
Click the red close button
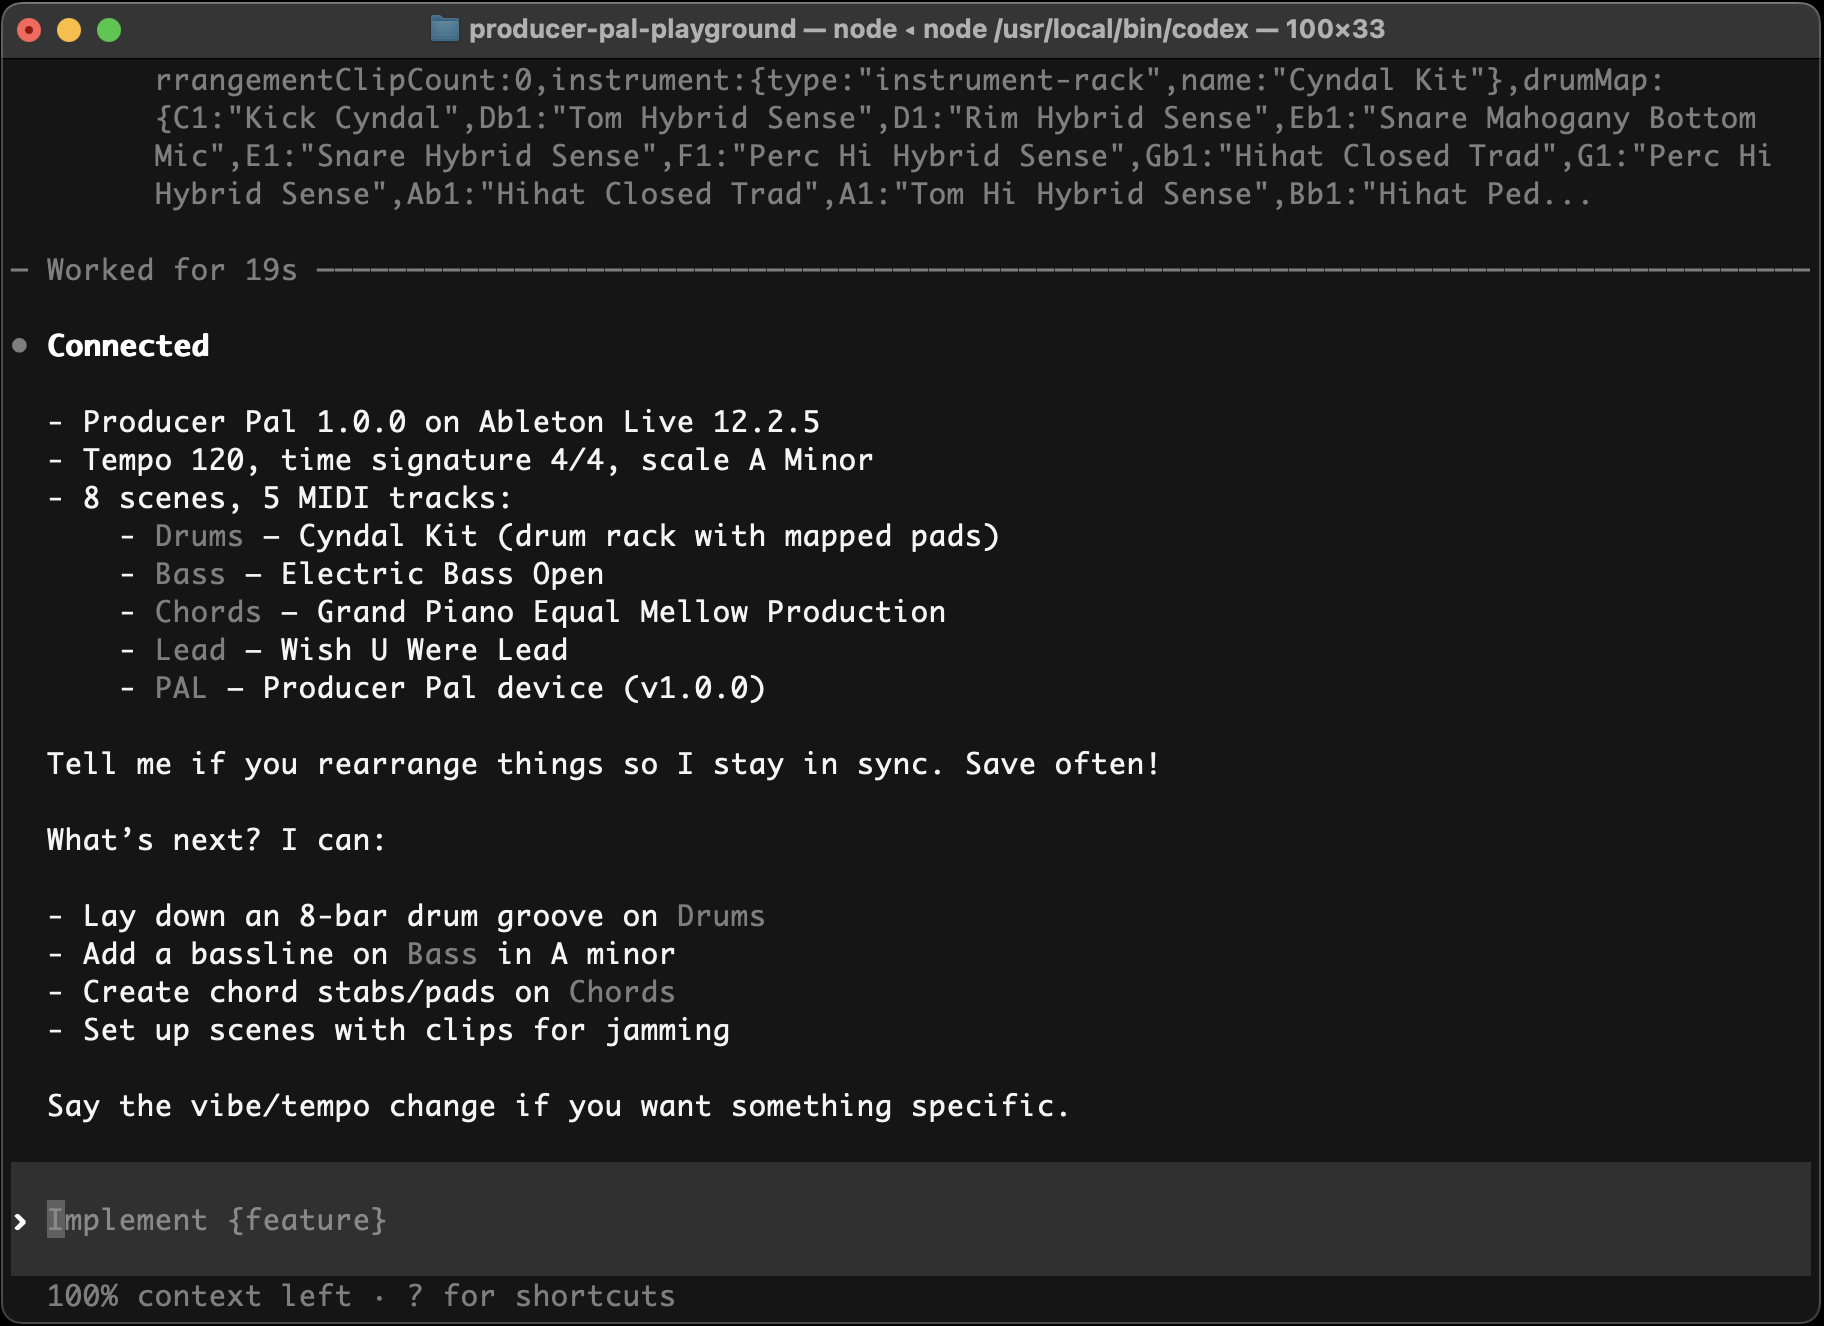[x=30, y=30]
